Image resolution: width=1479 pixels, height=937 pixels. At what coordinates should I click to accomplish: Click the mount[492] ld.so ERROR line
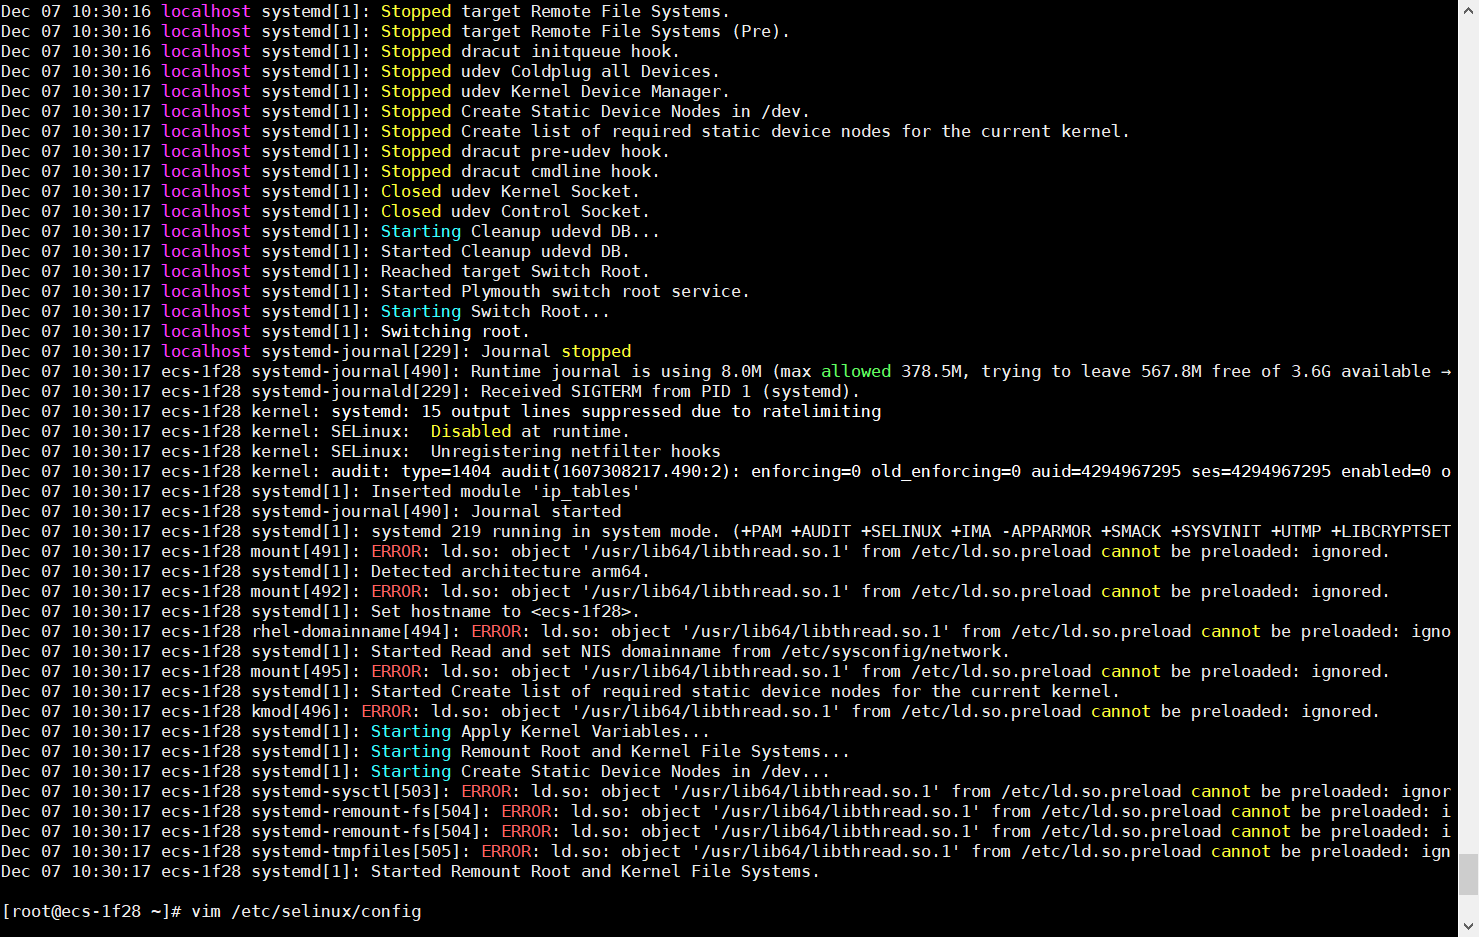pyautogui.click(x=695, y=591)
